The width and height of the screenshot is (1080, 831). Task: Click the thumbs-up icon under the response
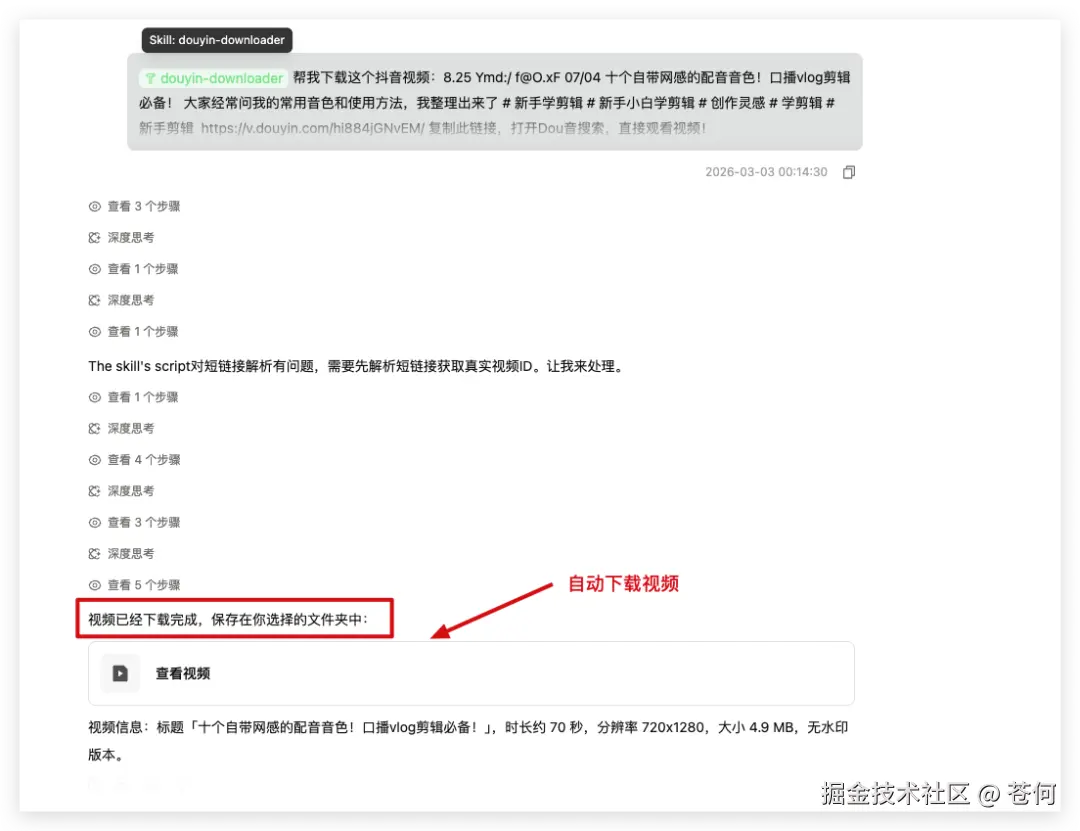point(185,784)
